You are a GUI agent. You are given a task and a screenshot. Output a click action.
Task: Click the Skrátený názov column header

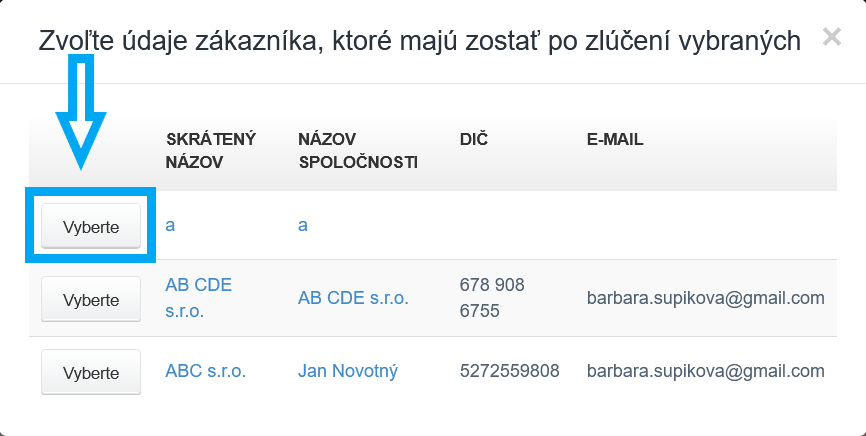coord(210,150)
